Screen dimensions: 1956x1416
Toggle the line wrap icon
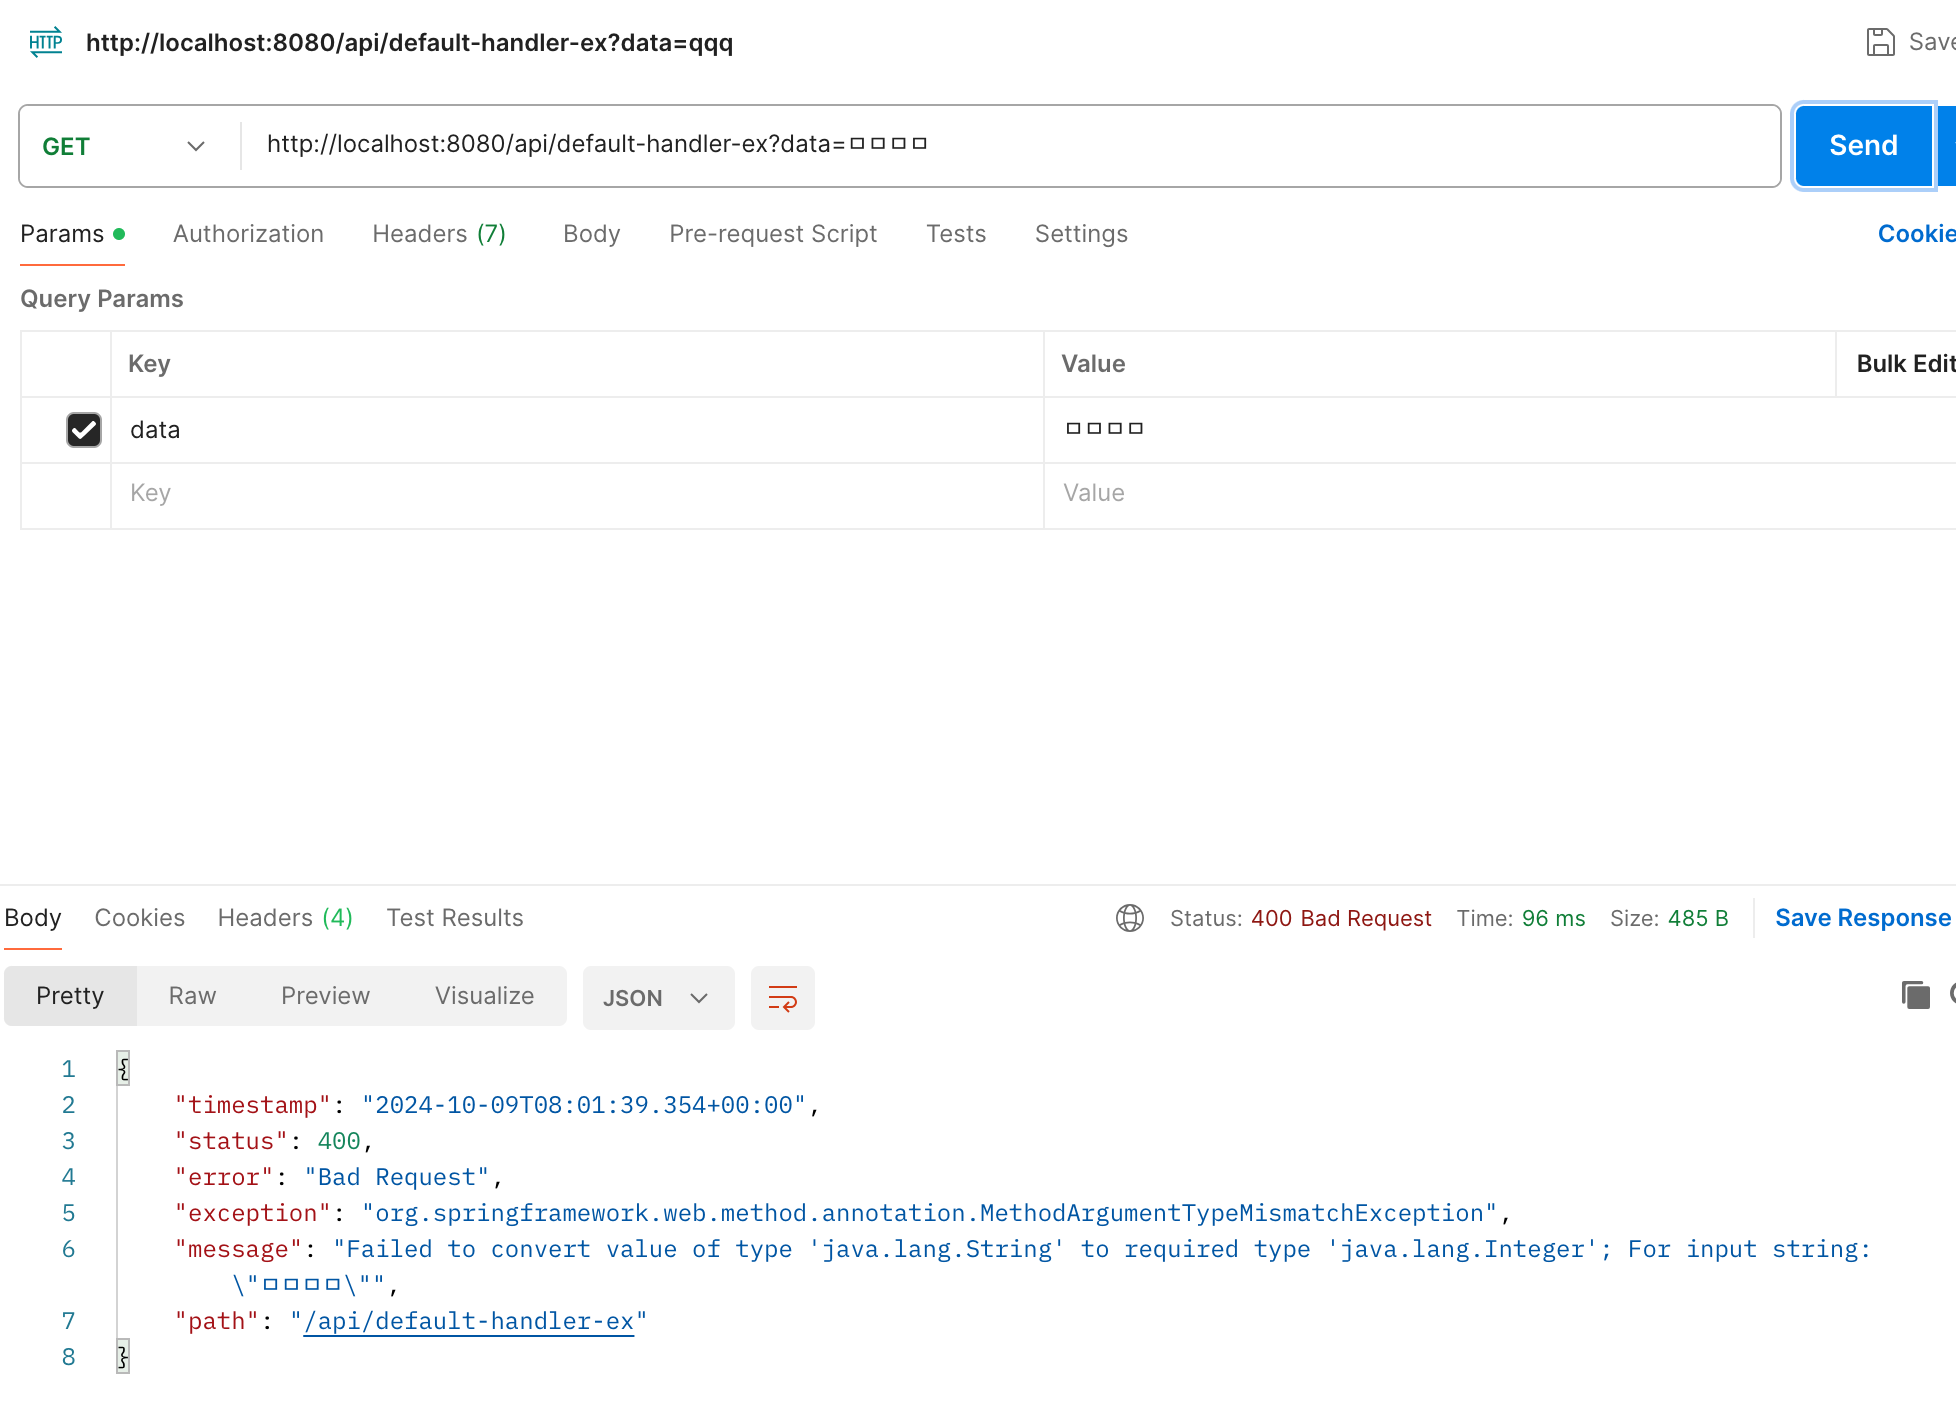782,998
